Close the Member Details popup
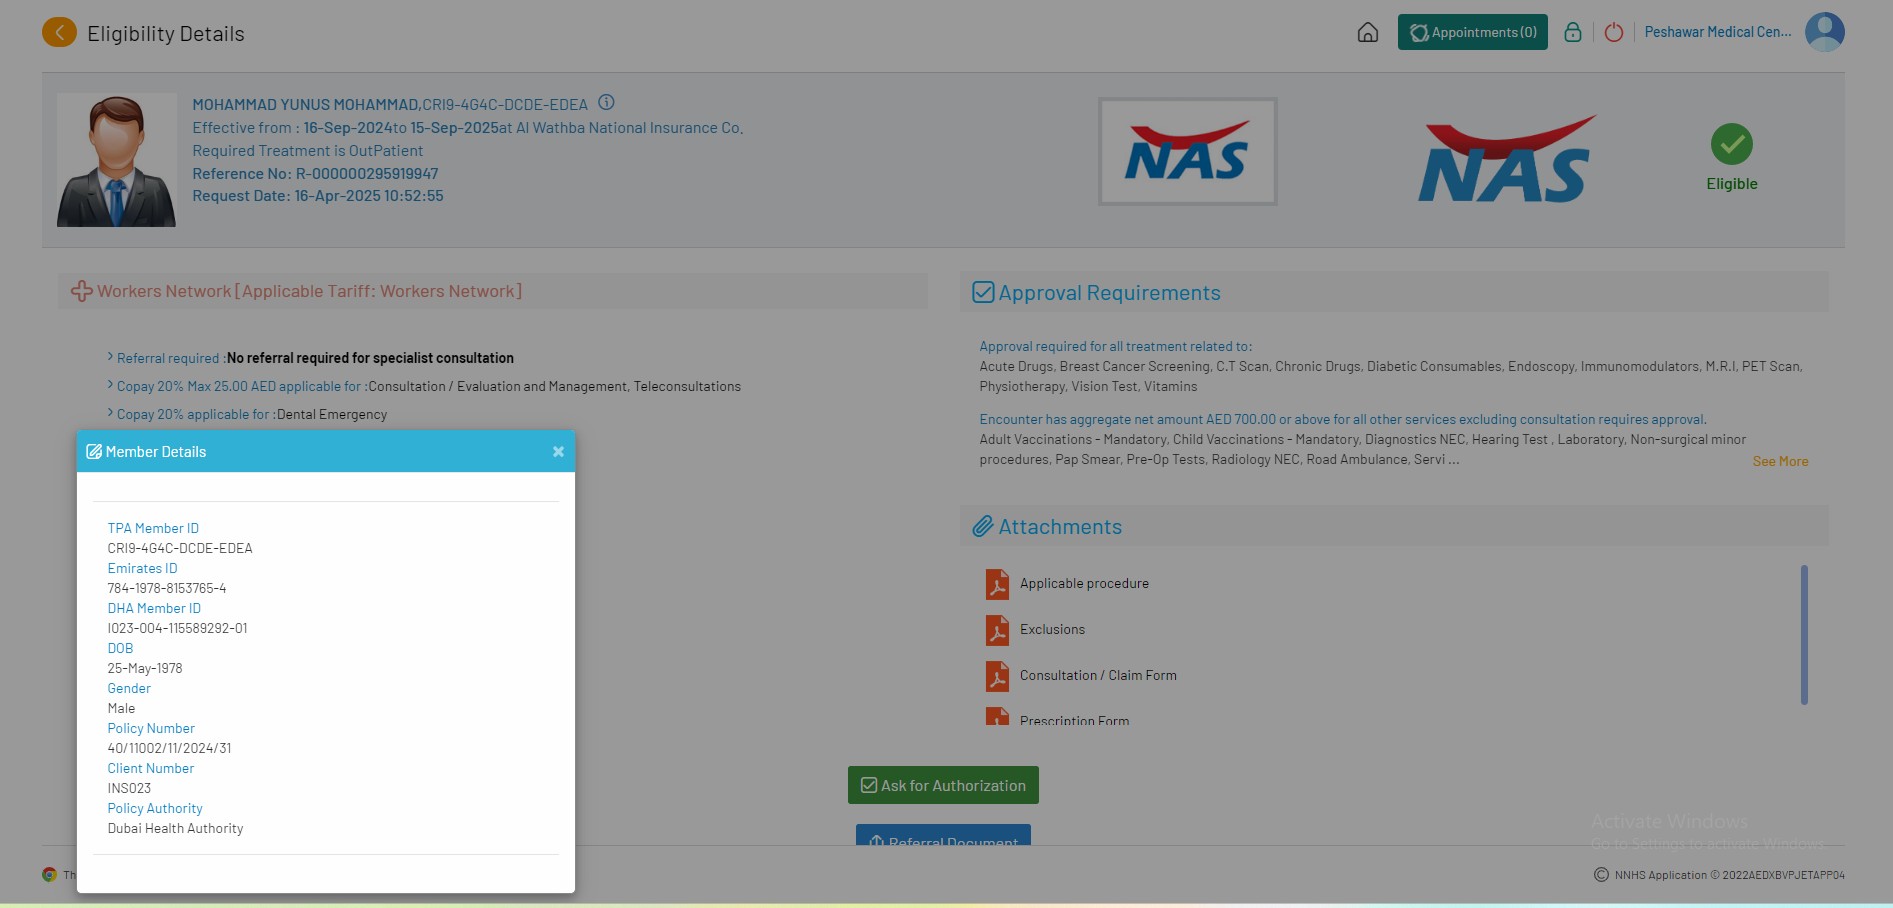Screen dimensions: 1893x908 558,452
